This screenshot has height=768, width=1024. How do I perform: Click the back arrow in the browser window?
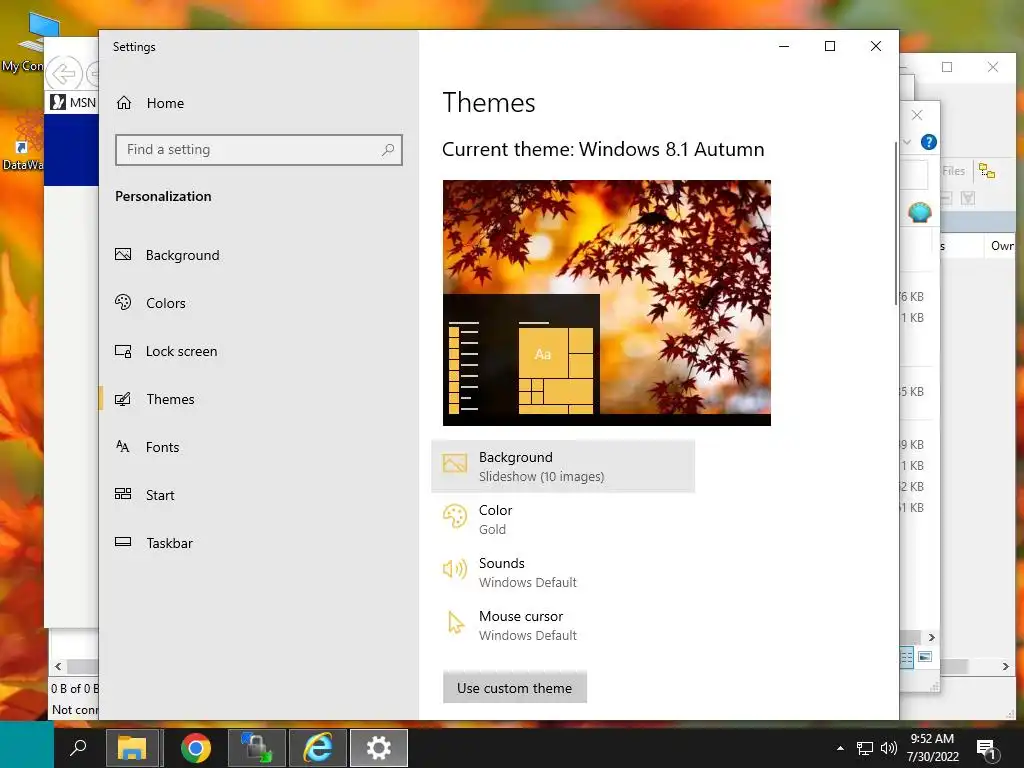coord(64,74)
